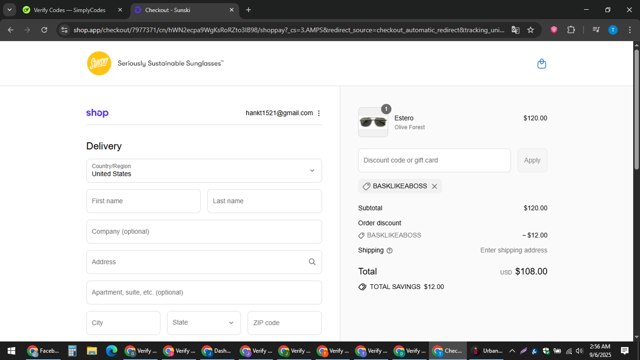Open the State dropdown
This screenshot has width=640, height=360.
204,323
